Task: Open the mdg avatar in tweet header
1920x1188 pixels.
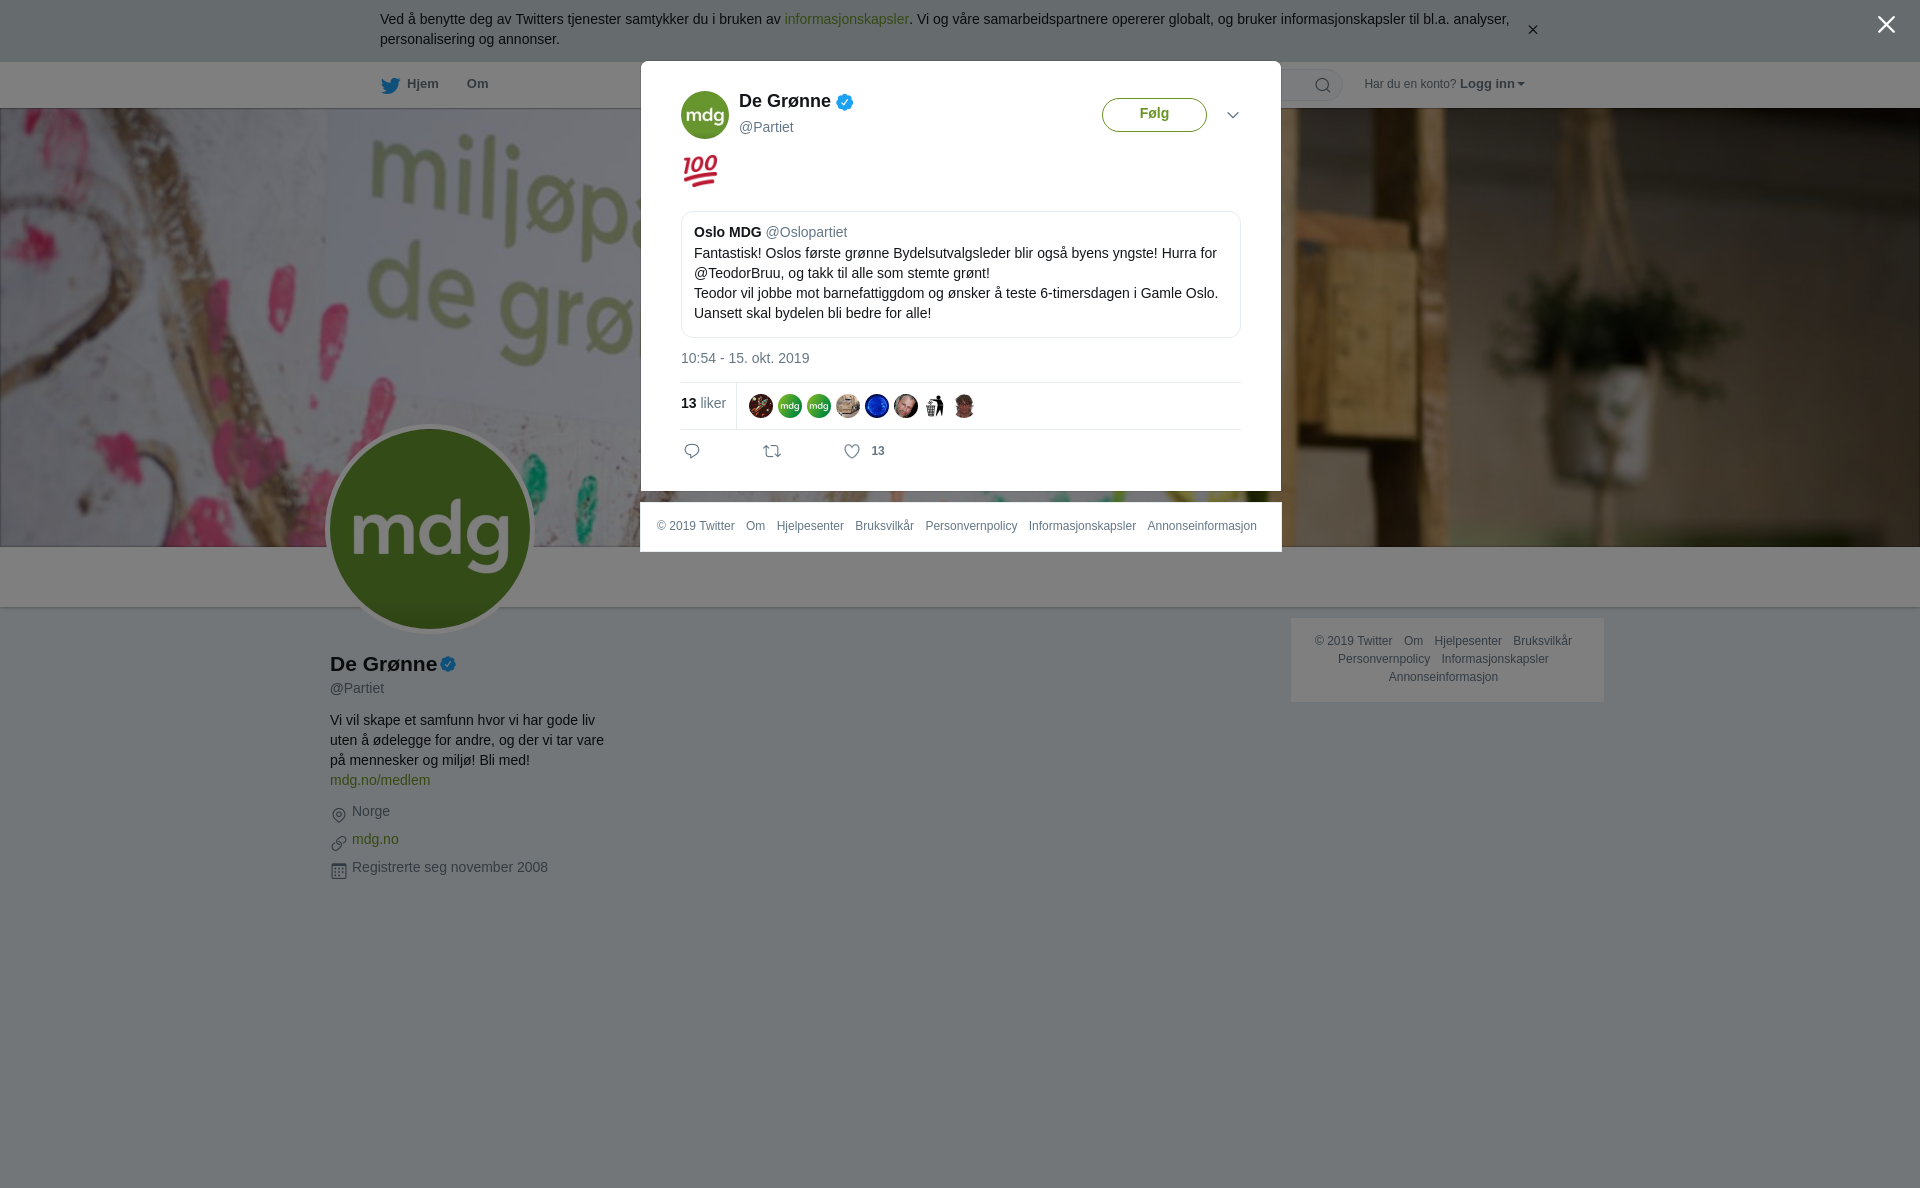Action: coord(705,115)
